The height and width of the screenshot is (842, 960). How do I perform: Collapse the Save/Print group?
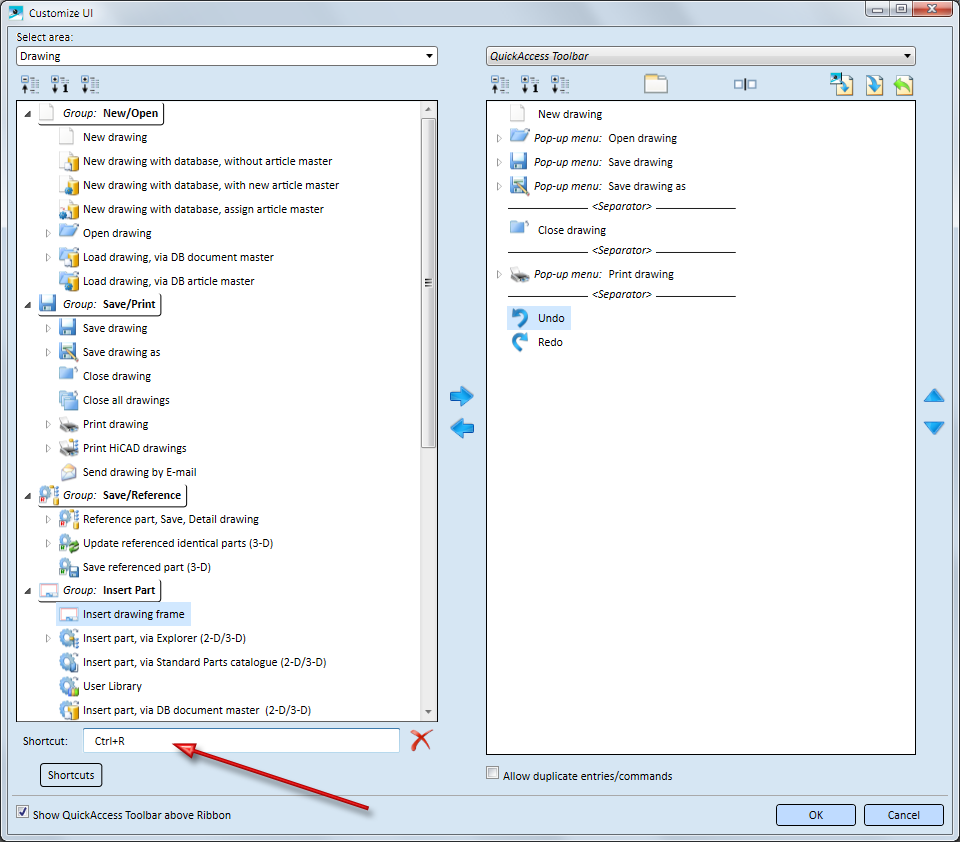pos(27,305)
